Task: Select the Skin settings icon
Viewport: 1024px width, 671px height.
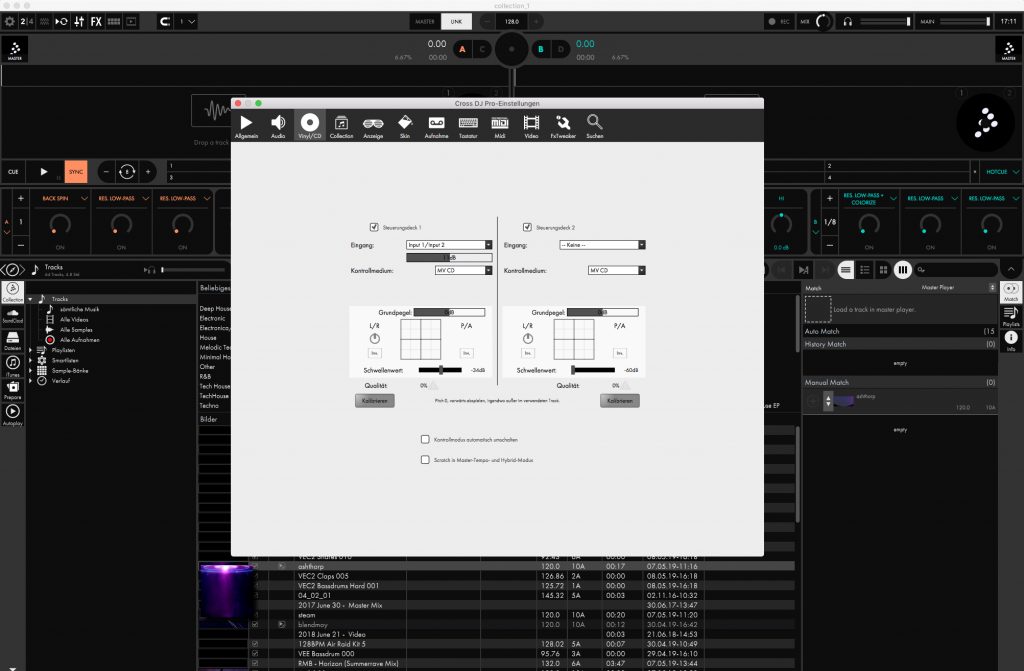Action: pos(405,122)
